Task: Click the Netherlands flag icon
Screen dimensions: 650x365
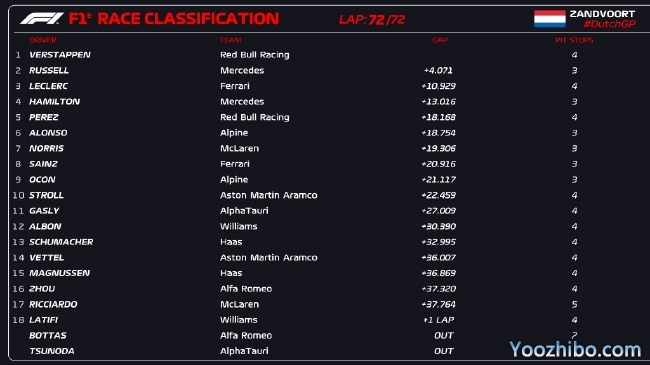Action: [x=550, y=19]
